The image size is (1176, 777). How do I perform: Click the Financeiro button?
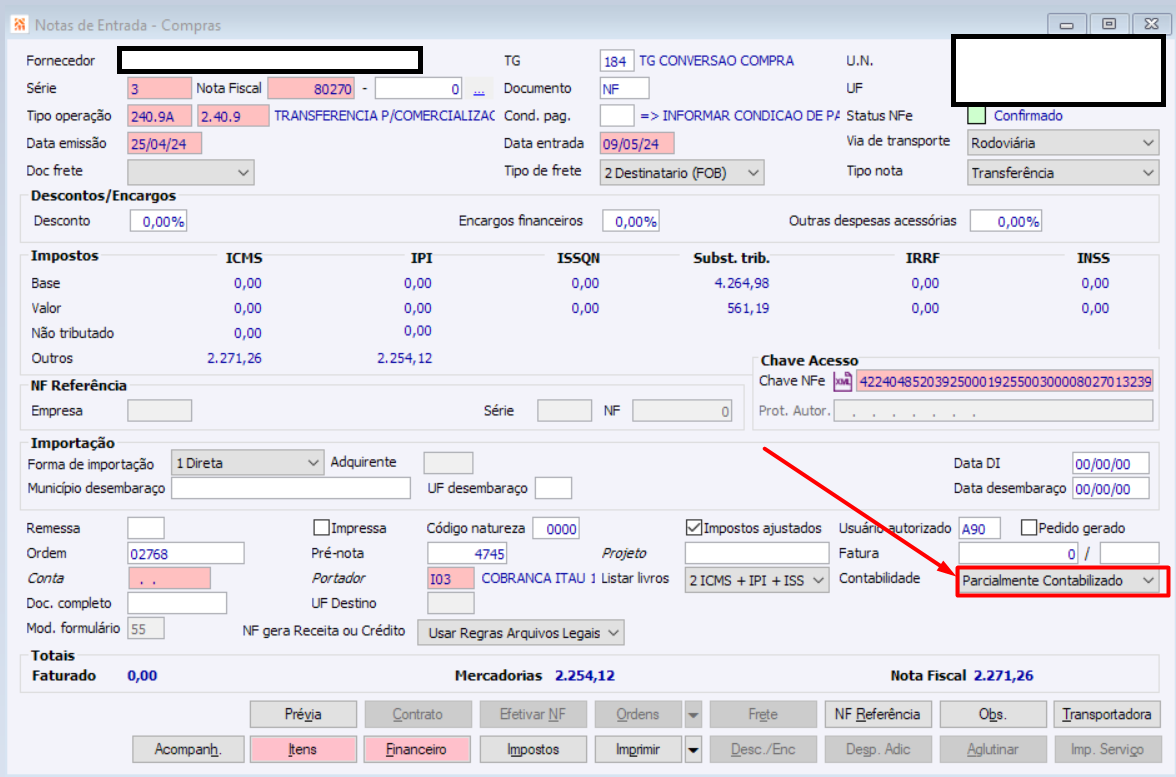coord(417,749)
